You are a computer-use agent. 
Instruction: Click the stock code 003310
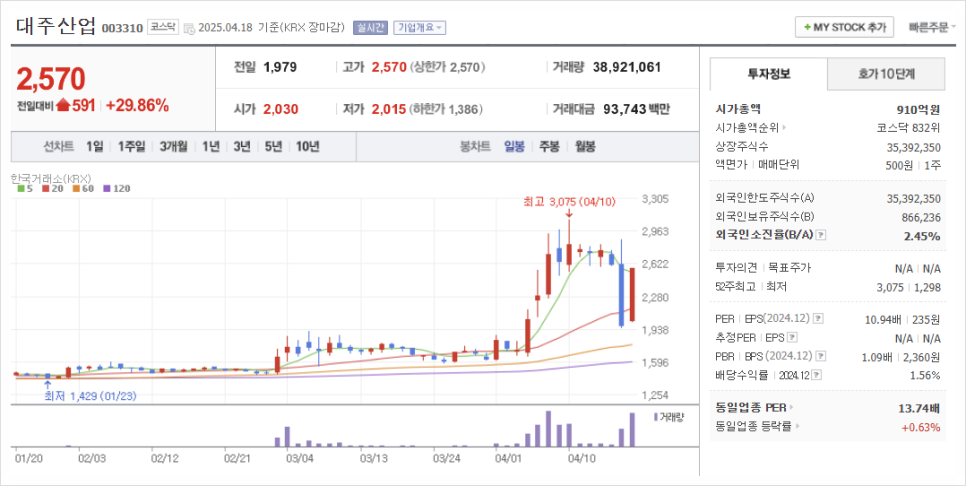coord(122,28)
